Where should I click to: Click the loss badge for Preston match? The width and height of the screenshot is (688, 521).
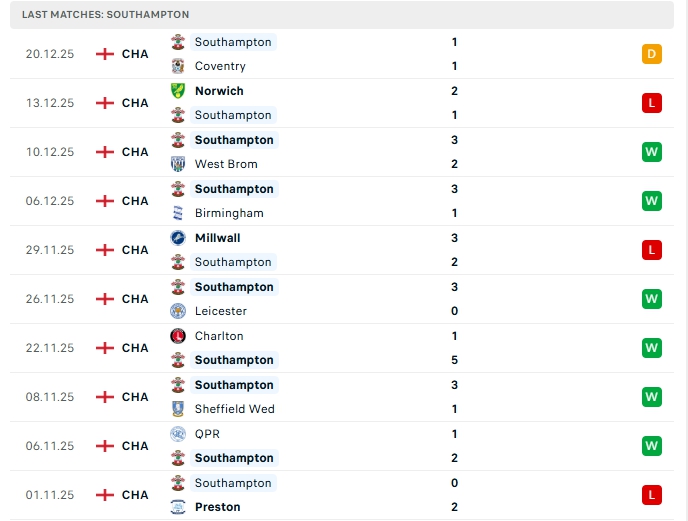tap(652, 495)
